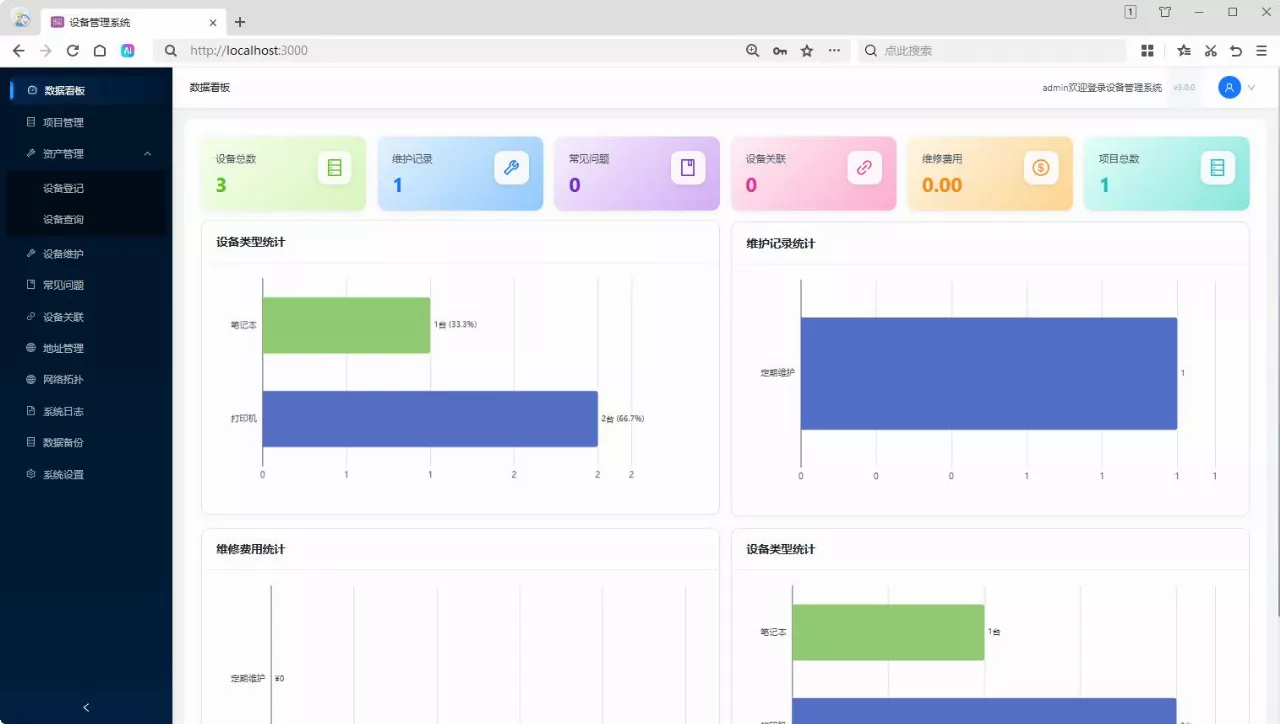Collapse the sidebar with the bottom arrow

(86, 707)
